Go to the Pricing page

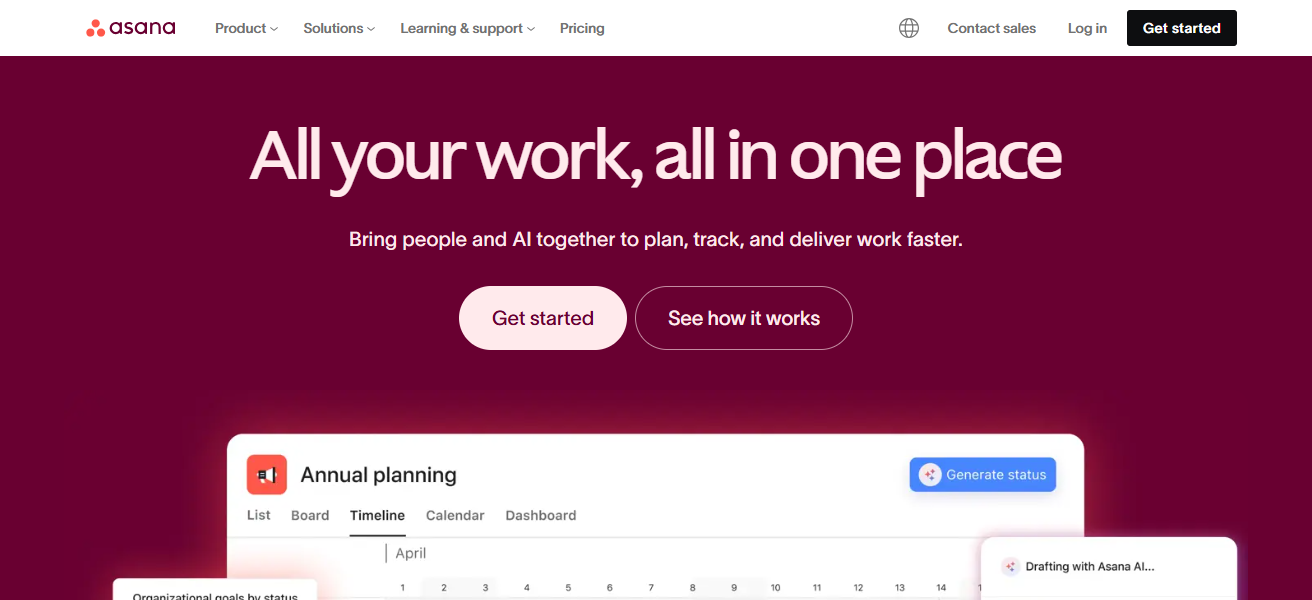click(x=582, y=28)
